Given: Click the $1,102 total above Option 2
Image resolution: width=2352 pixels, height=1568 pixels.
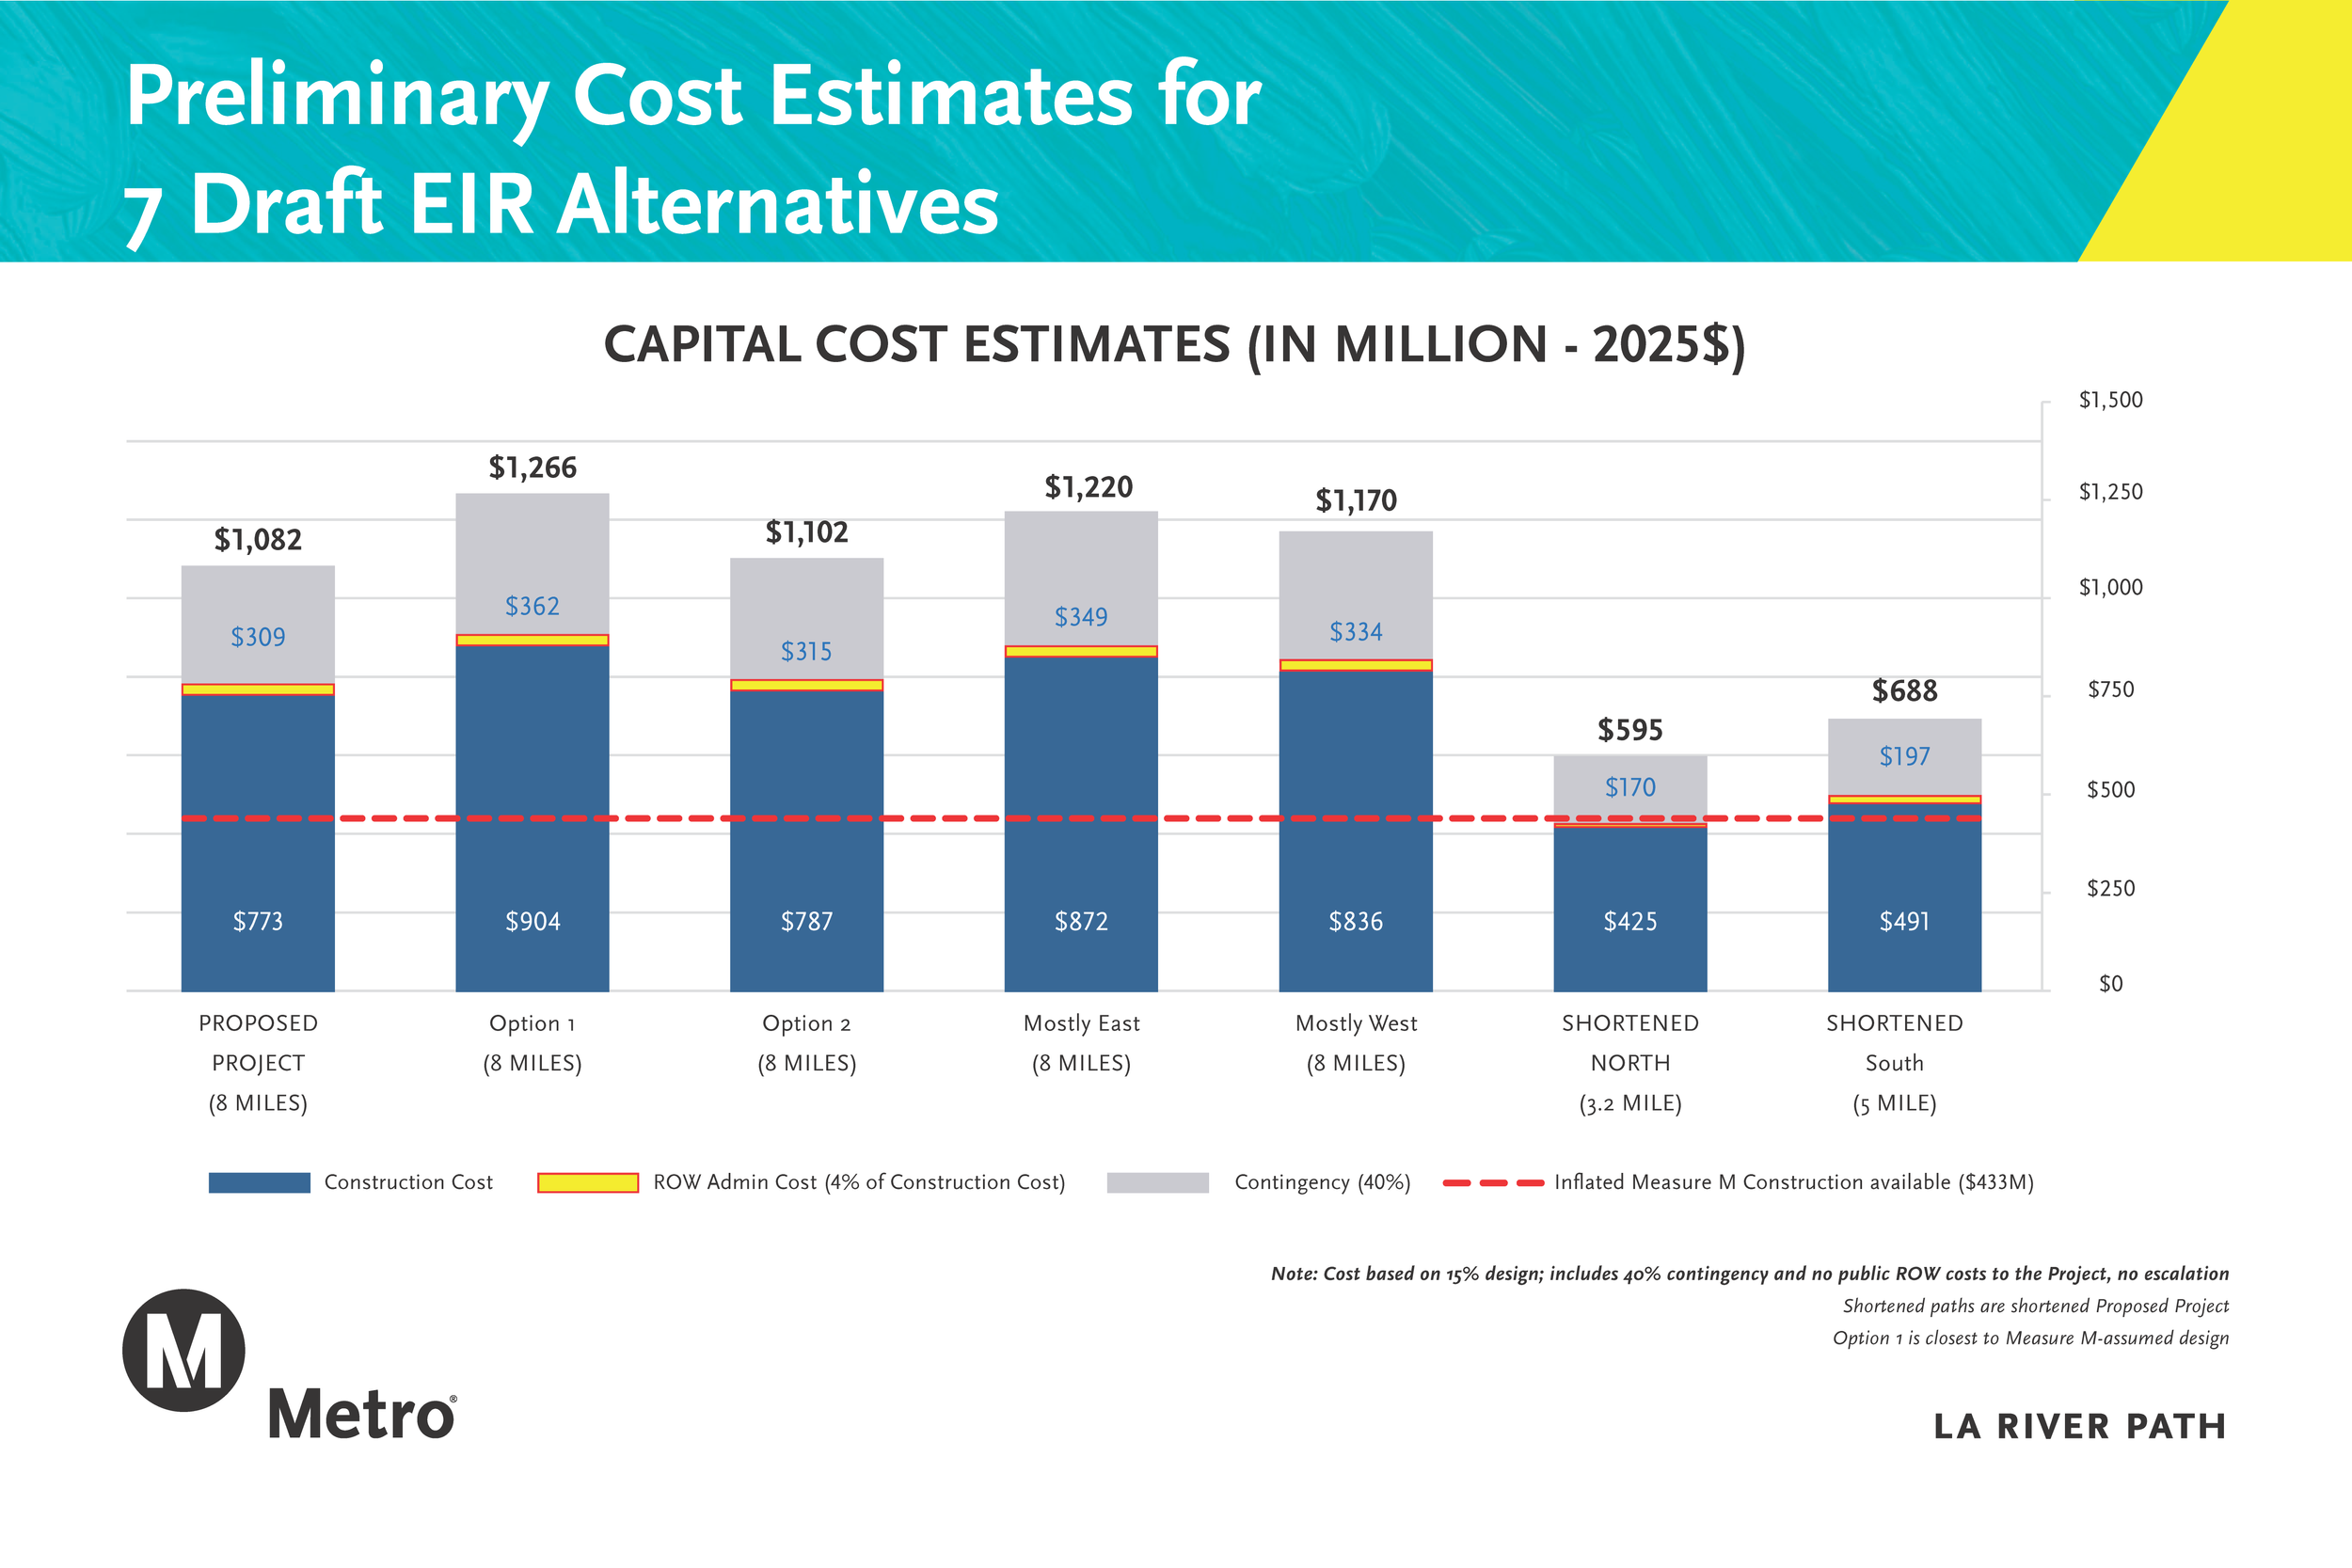Looking at the screenshot, I should 807,533.
